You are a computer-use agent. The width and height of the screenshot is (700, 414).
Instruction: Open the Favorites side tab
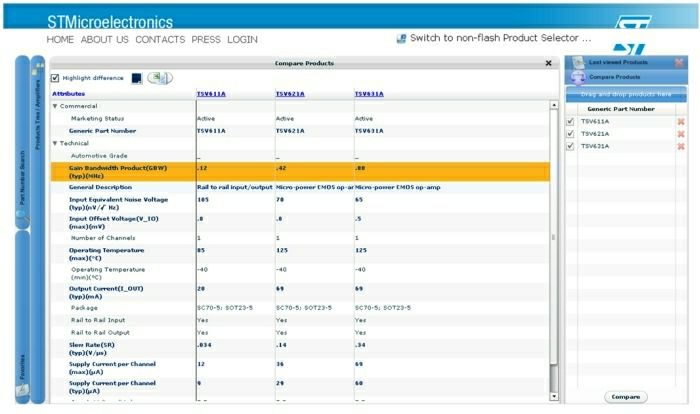(22, 317)
